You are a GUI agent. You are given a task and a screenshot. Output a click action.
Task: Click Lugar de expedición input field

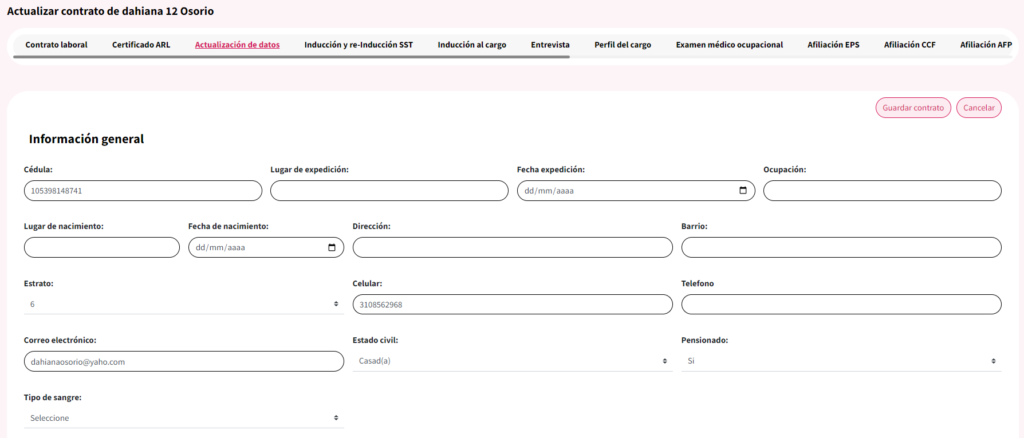point(389,191)
